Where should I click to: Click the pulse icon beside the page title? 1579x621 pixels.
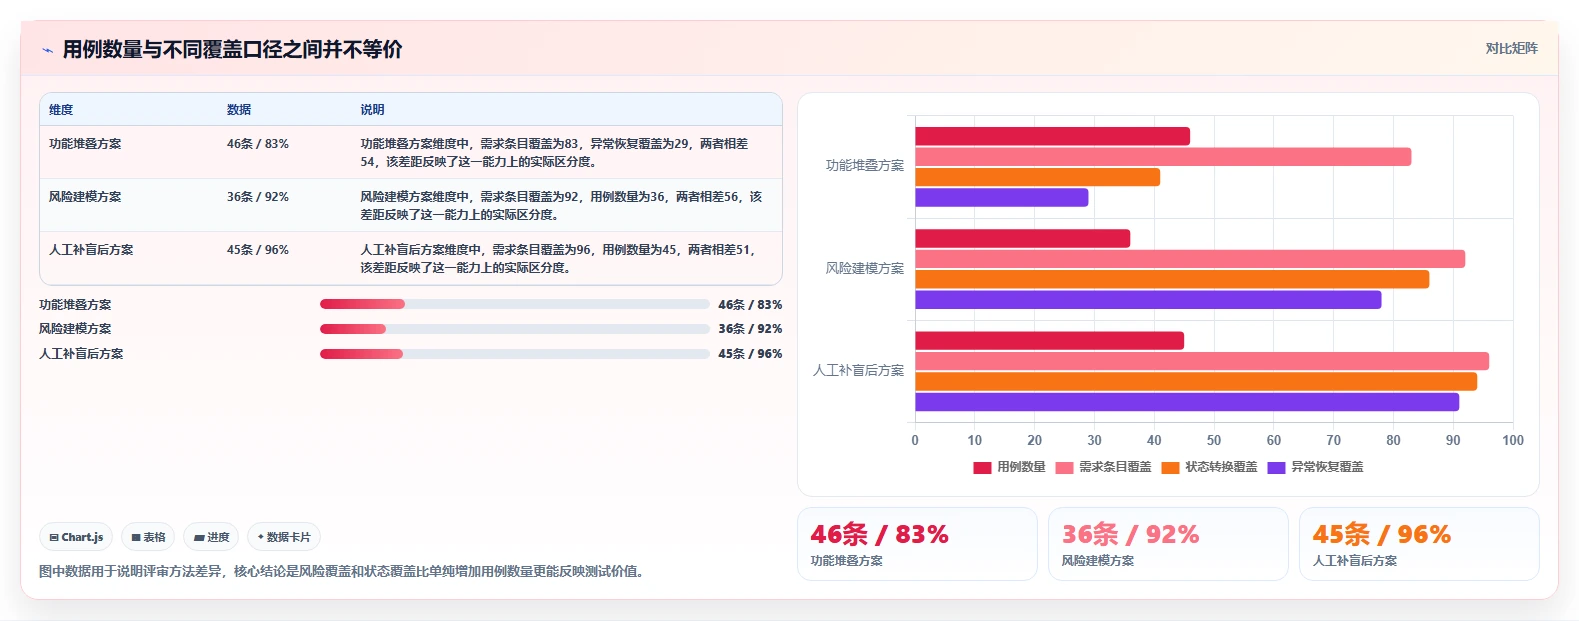(x=47, y=50)
